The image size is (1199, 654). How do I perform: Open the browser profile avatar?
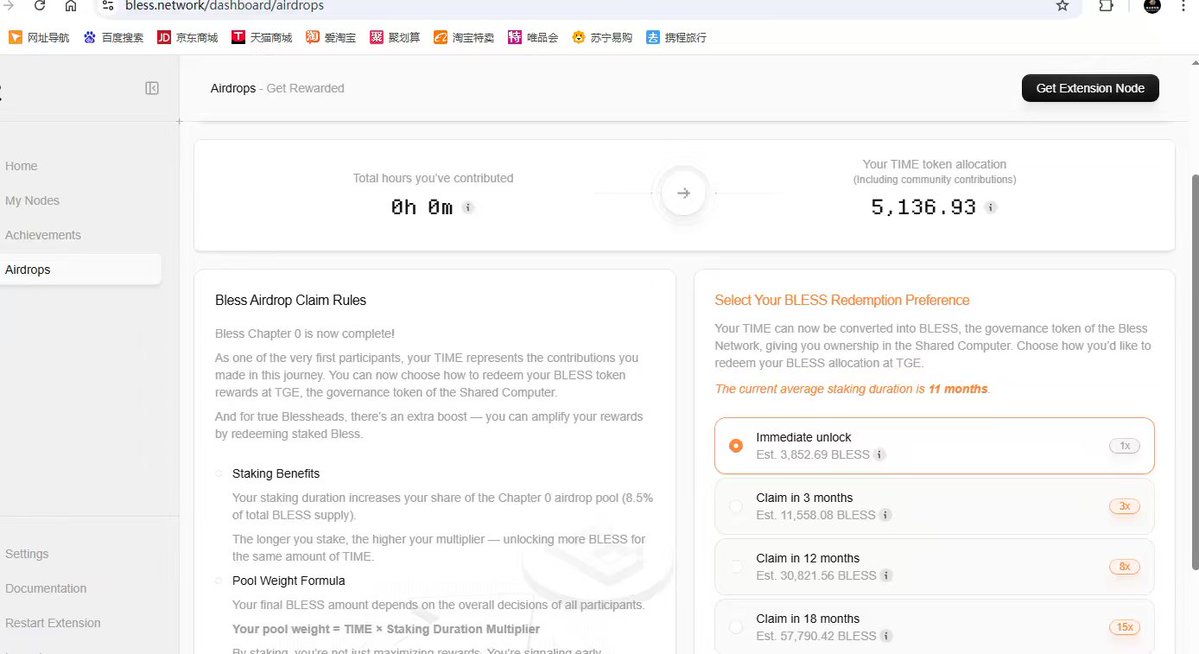coord(1152,5)
